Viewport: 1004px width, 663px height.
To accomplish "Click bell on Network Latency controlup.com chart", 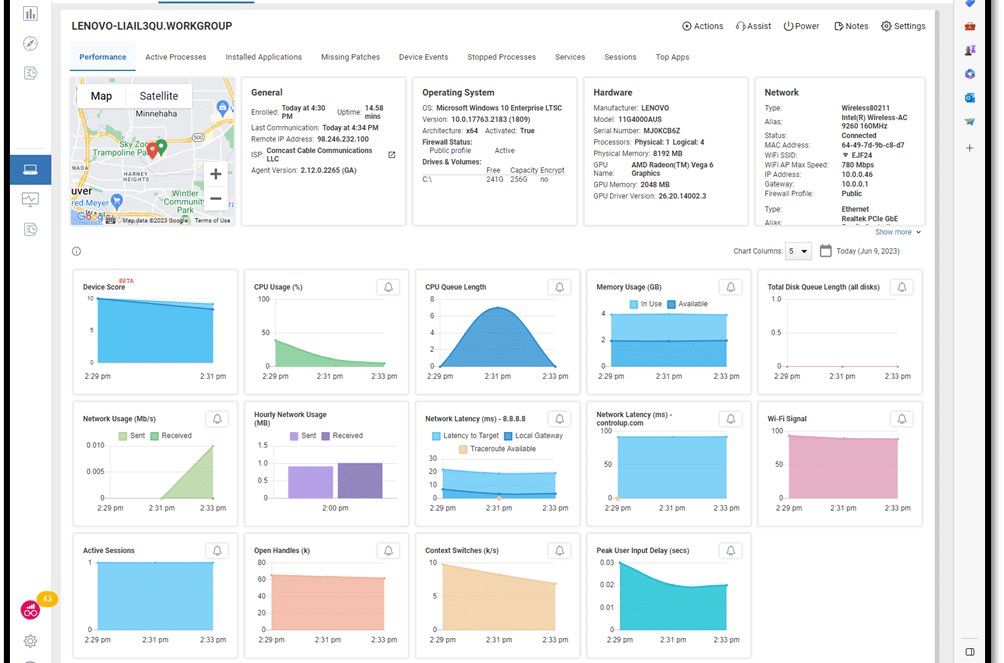I will (x=731, y=419).
